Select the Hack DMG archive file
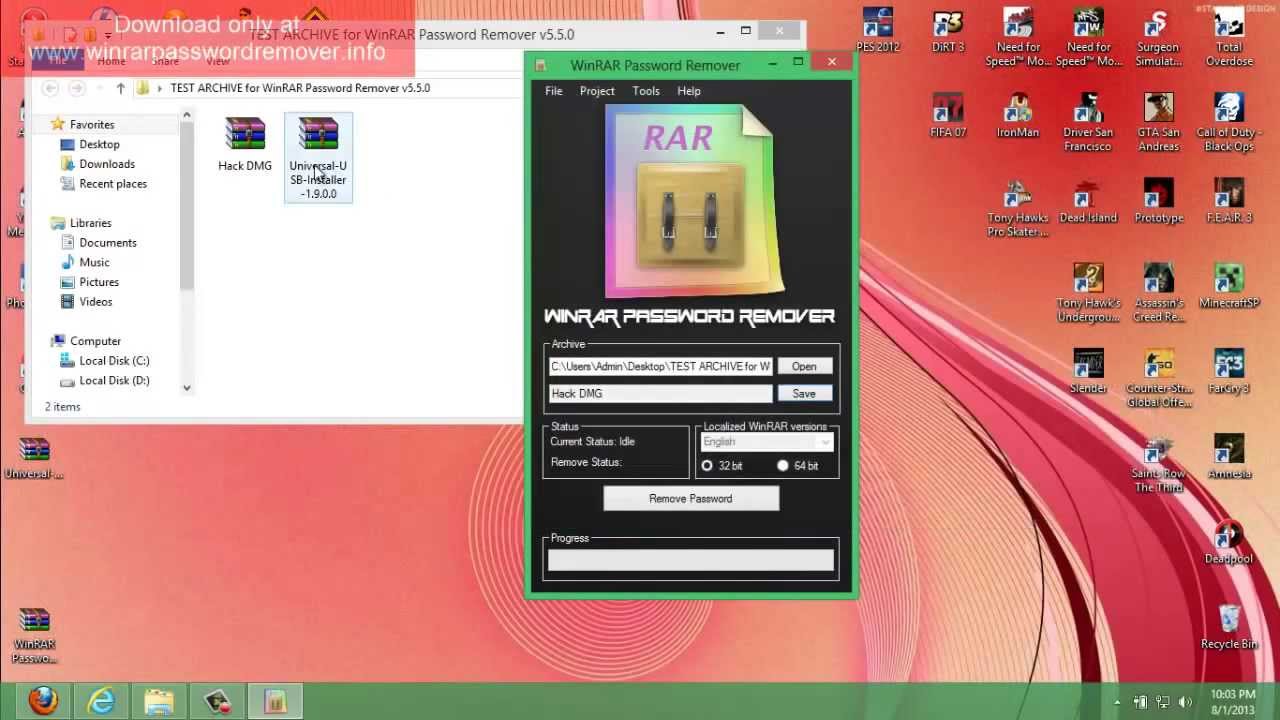The image size is (1280, 720). (245, 146)
